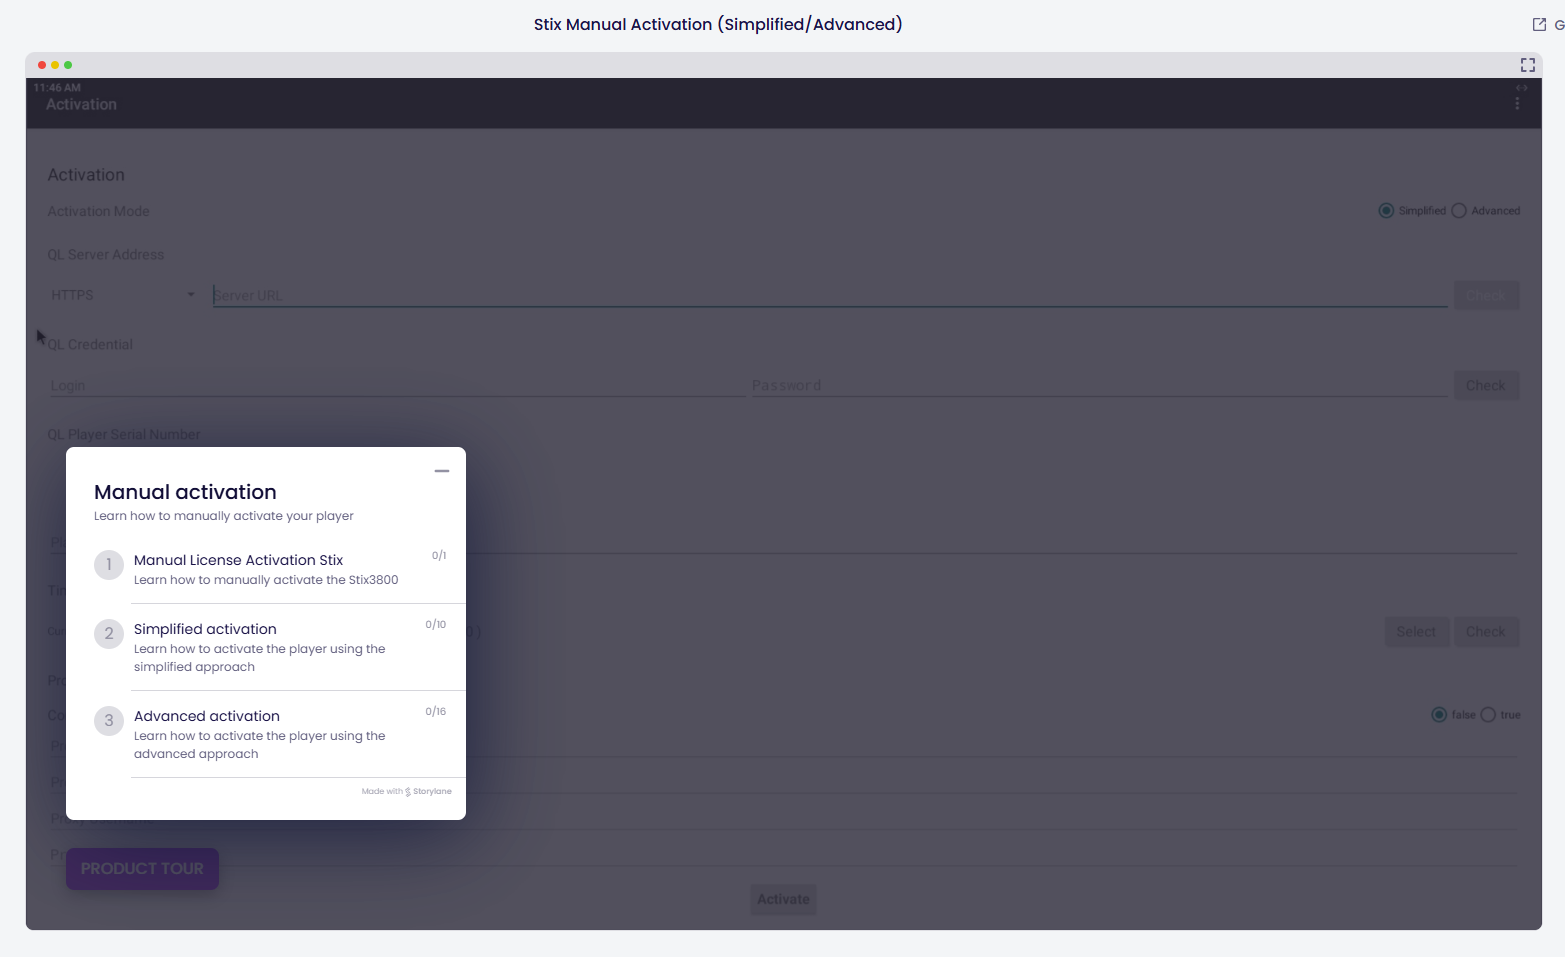The width and height of the screenshot is (1565, 957).
Task: Click the fullscreen expand icon
Action: (x=1527, y=65)
